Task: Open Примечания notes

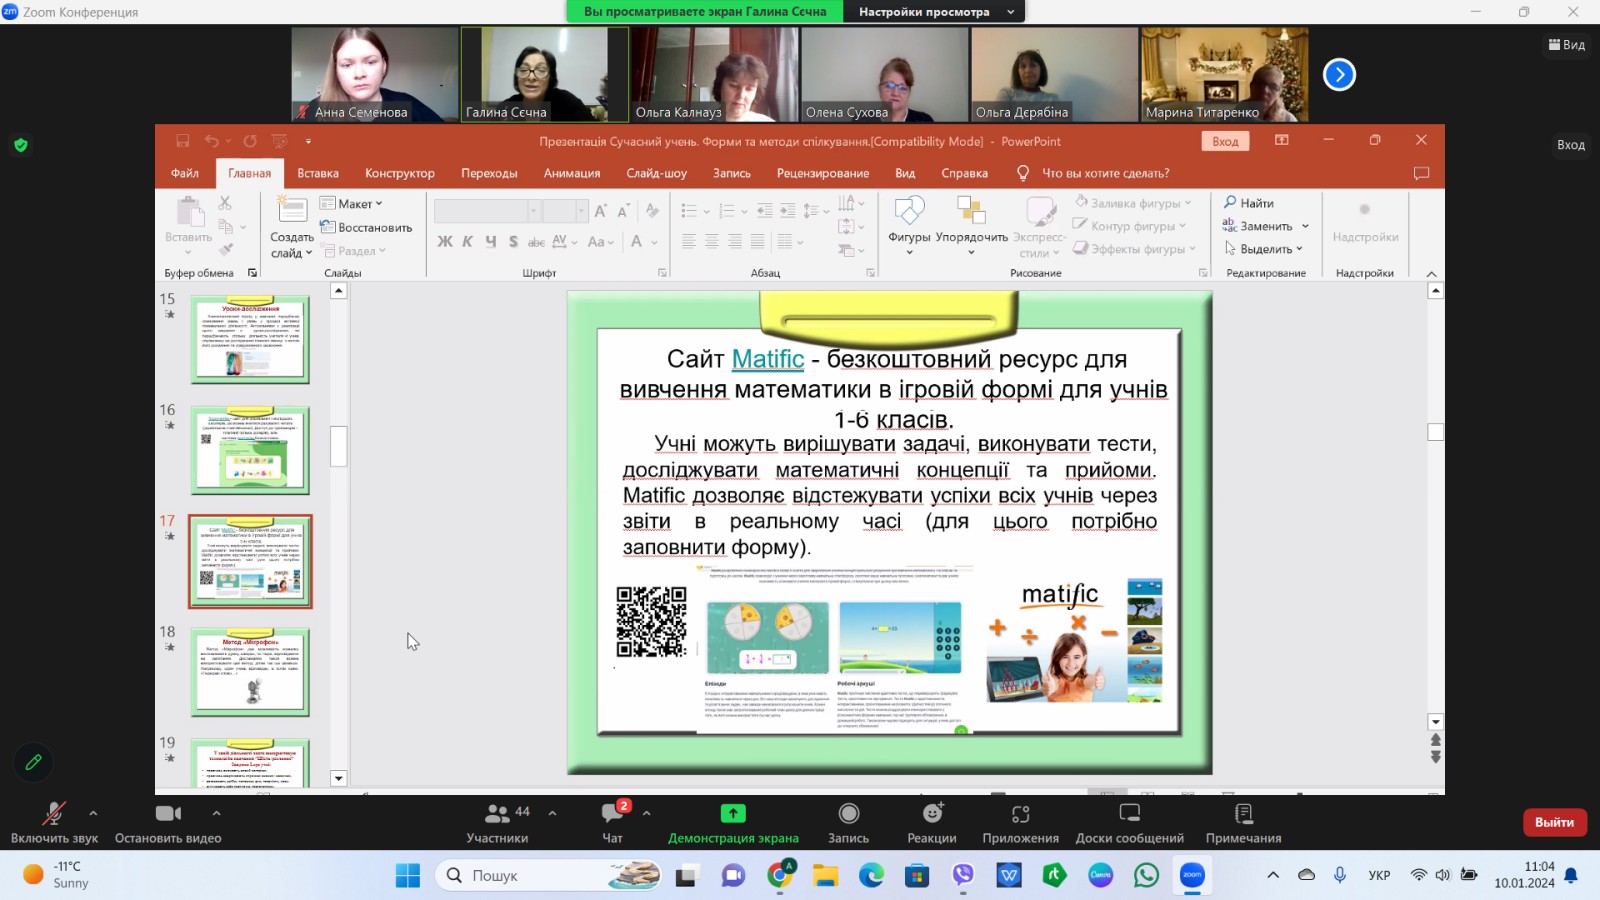Action: [x=1243, y=822]
